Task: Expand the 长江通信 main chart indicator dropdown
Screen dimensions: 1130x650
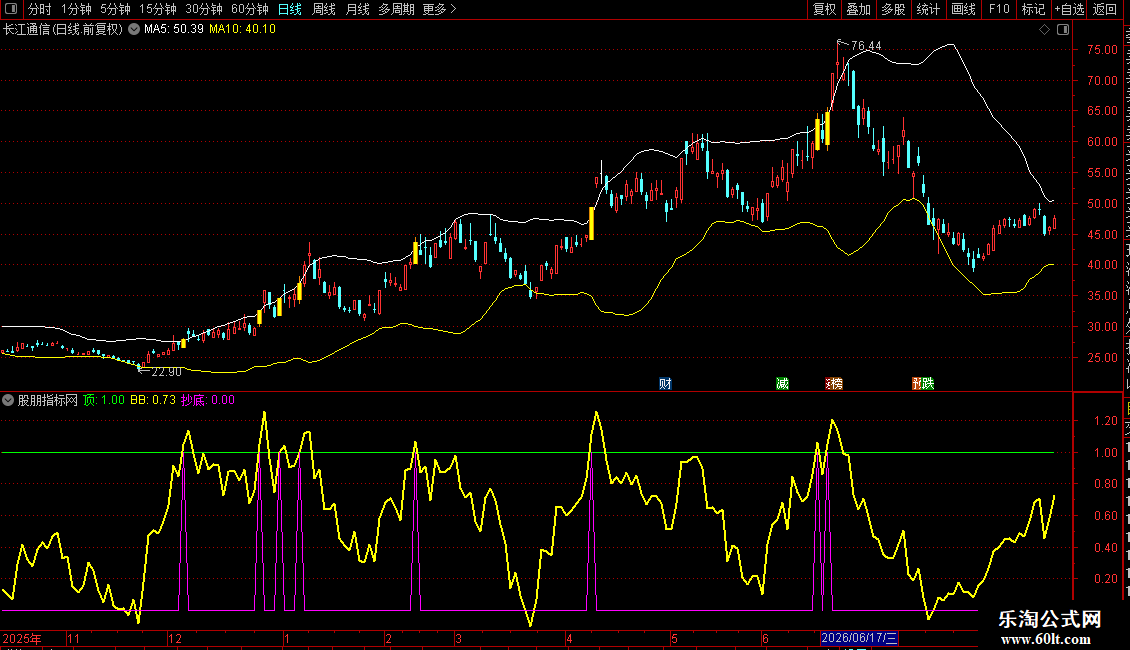Action: click(134, 30)
